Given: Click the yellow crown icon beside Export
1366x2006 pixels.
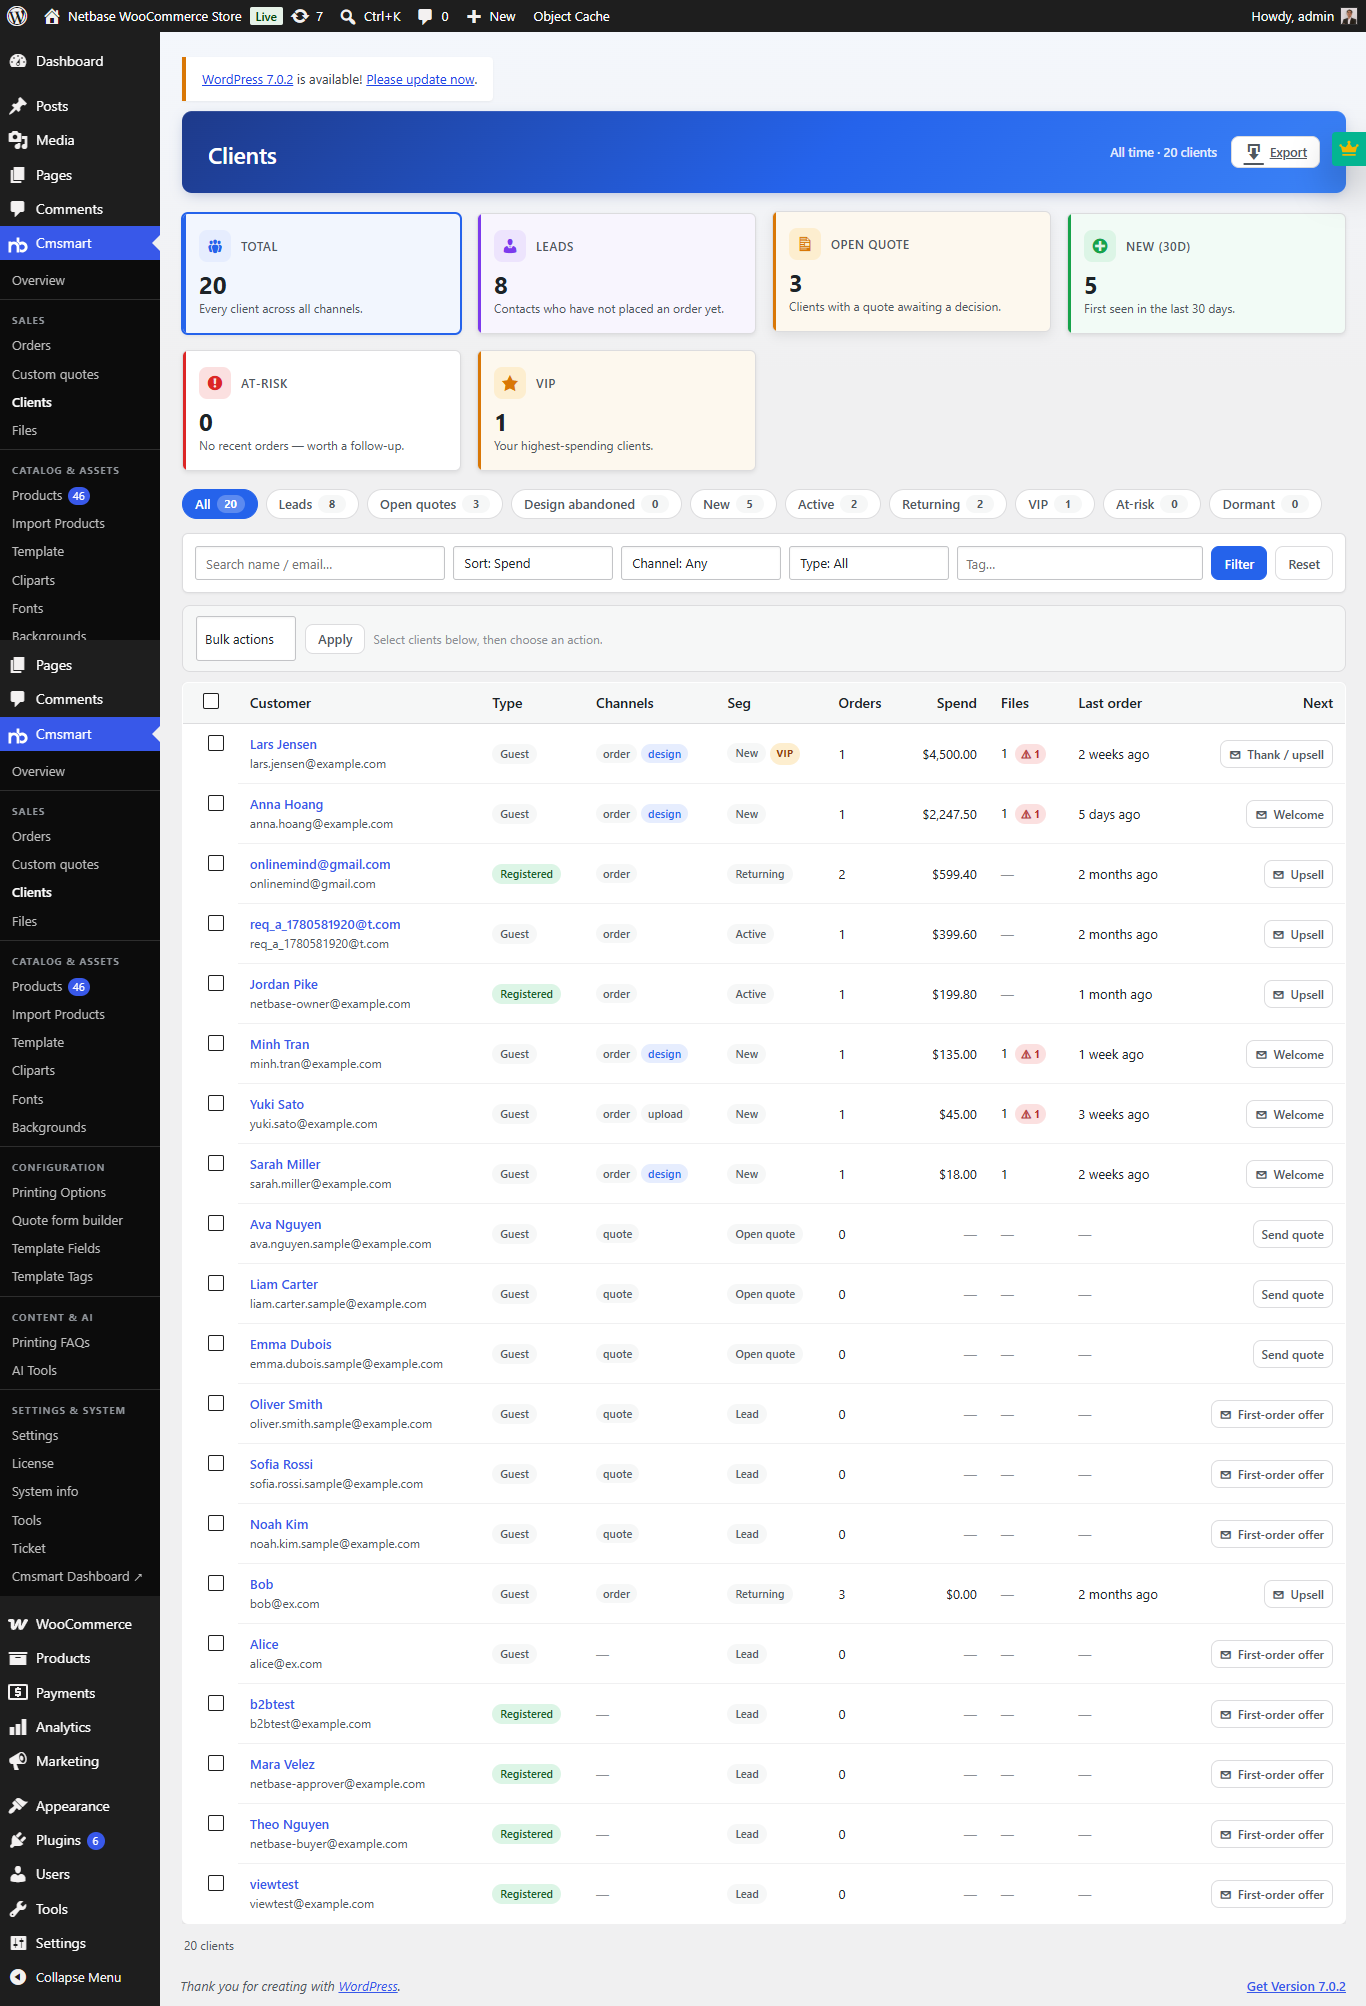Looking at the screenshot, I should [1349, 149].
